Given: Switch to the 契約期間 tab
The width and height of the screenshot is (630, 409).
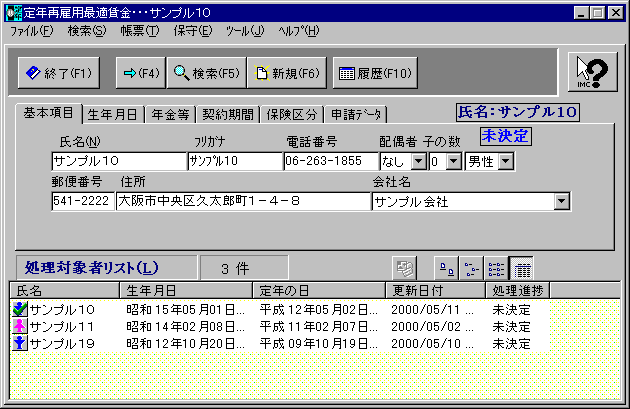Looking at the screenshot, I should click(228, 115).
